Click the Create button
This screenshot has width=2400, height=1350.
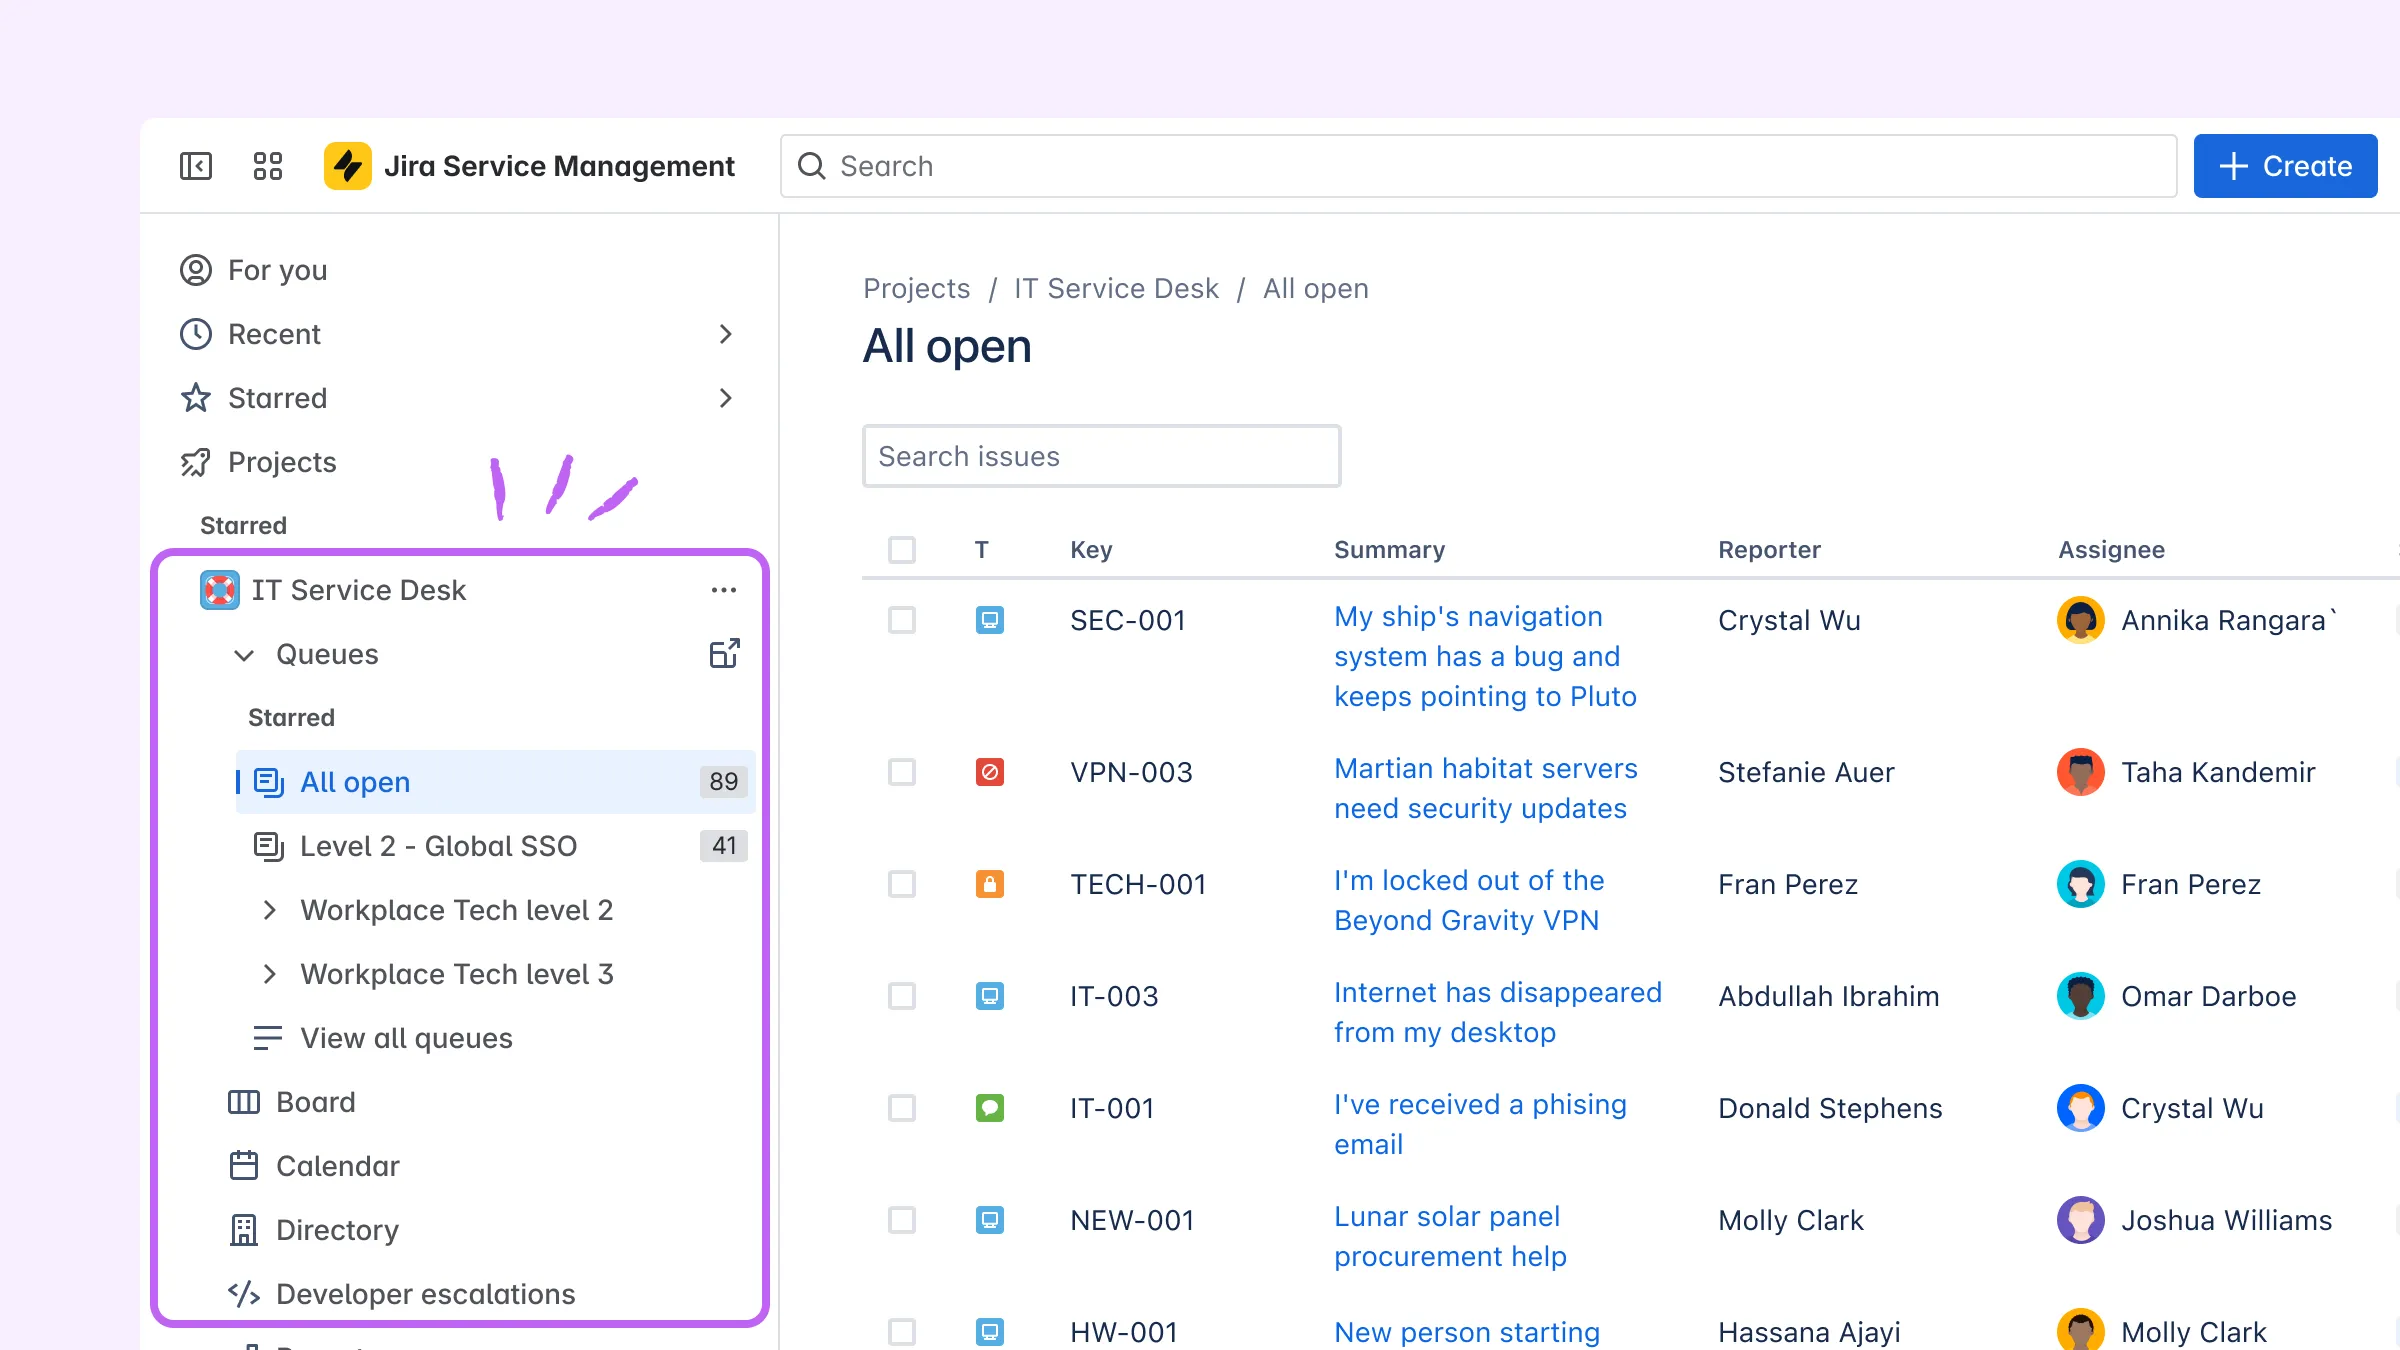(2285, 165)
